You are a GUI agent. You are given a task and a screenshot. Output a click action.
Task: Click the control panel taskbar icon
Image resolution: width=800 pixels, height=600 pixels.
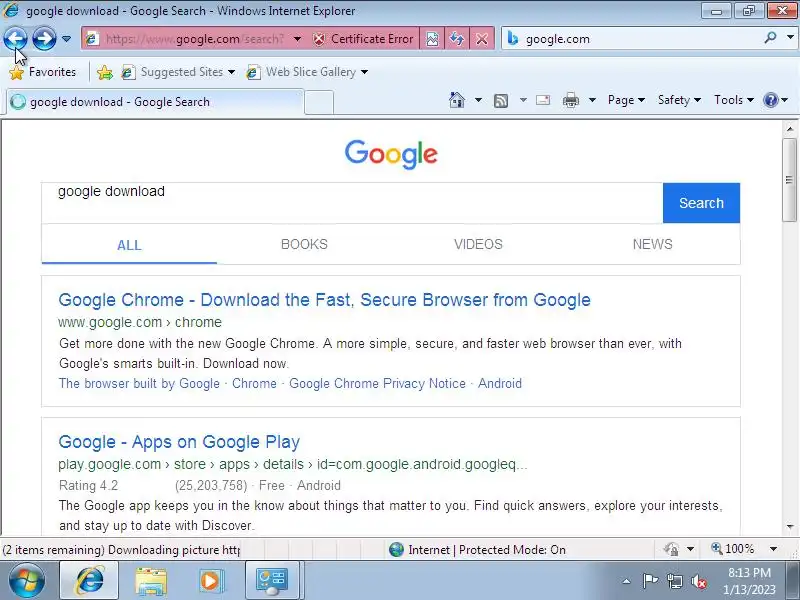(x=271, y=581)
